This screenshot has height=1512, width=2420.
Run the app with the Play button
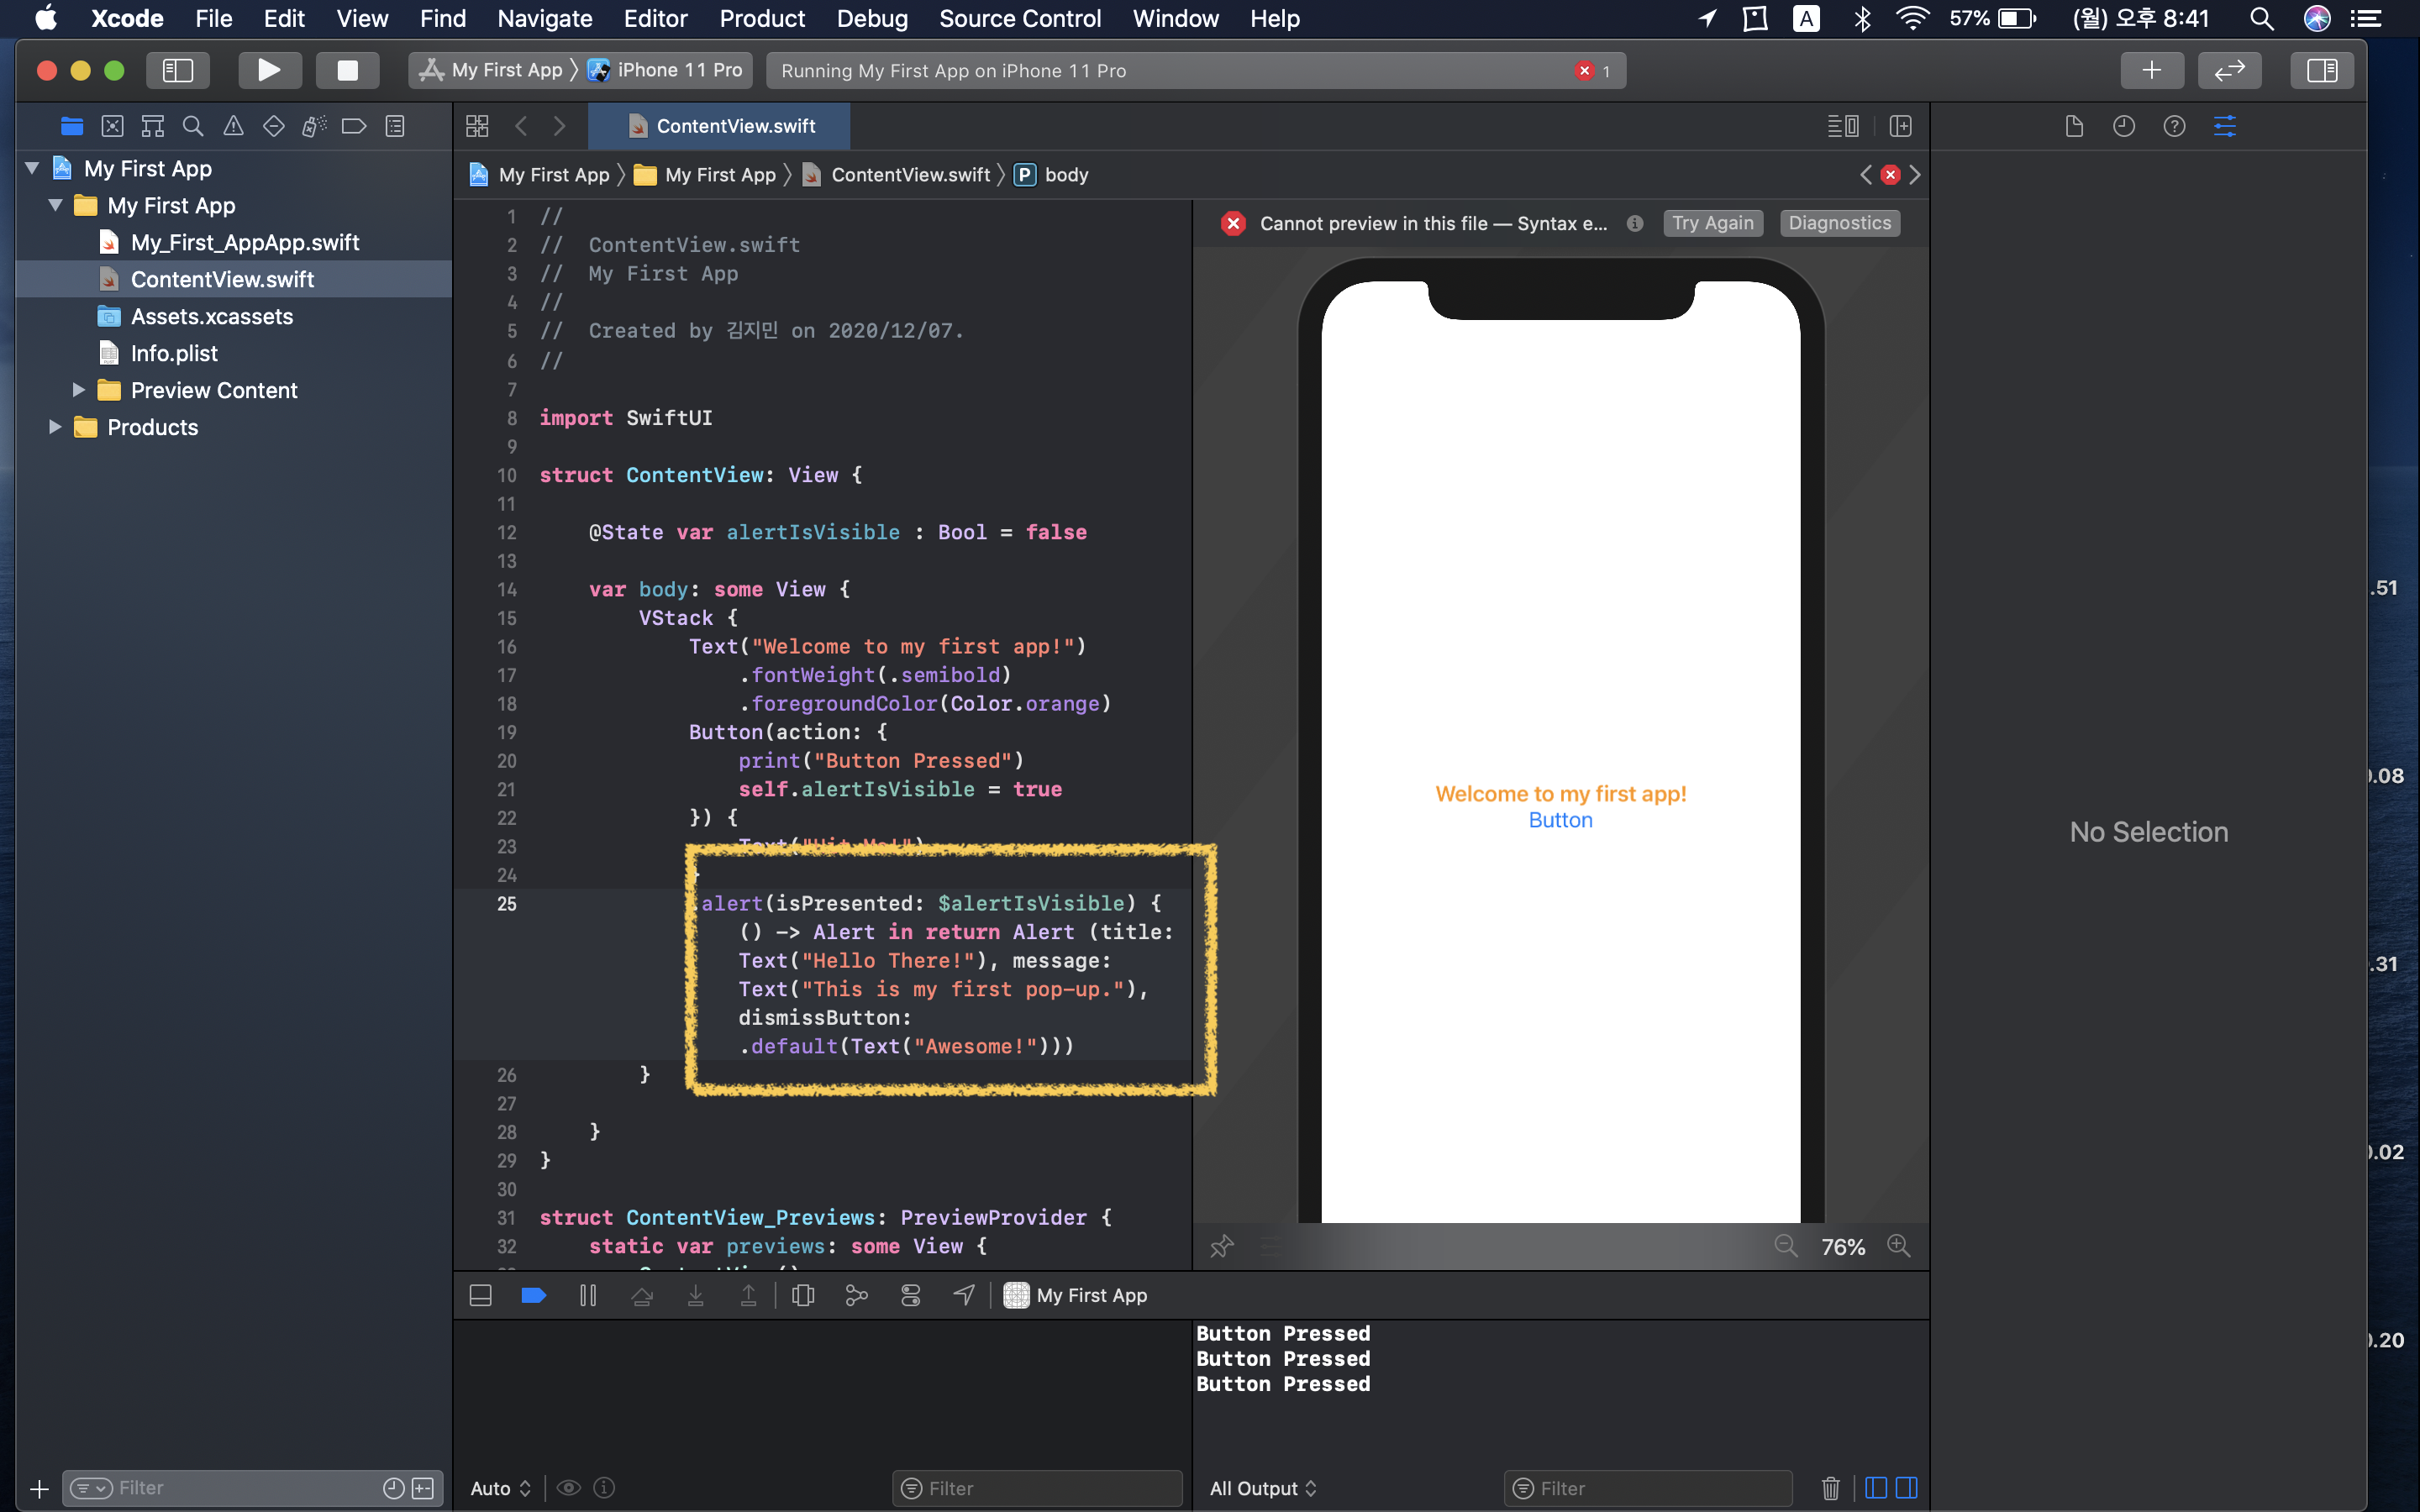tap(269, 70)
